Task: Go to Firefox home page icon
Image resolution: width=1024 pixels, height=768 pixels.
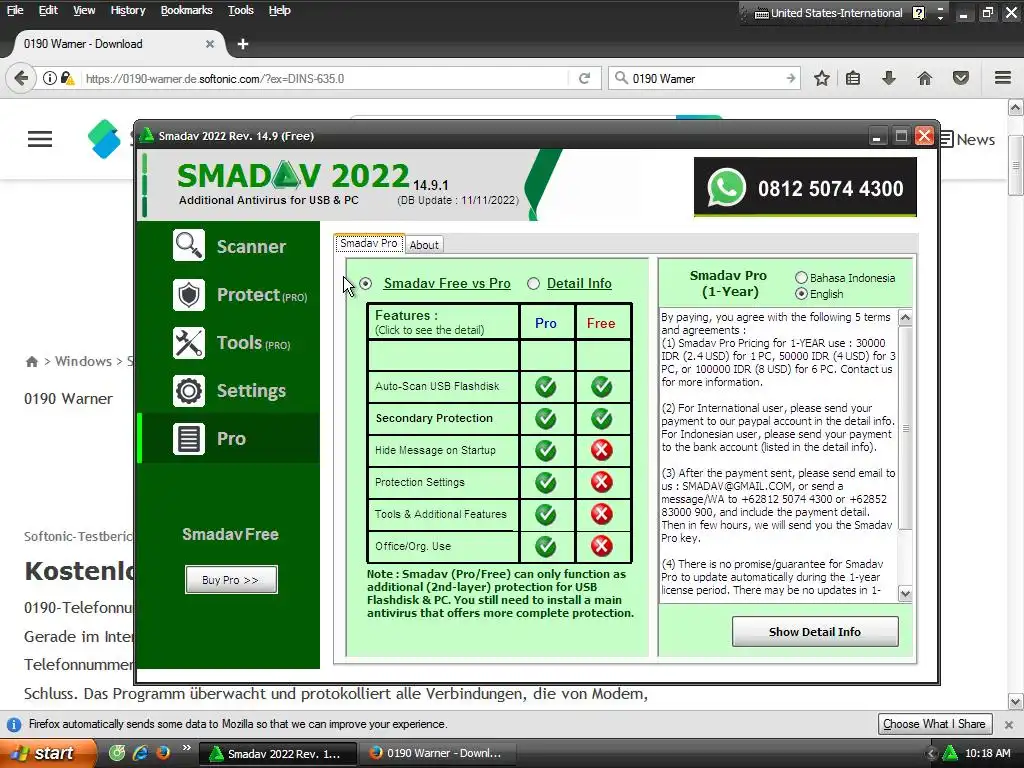Action: [925, 78]
